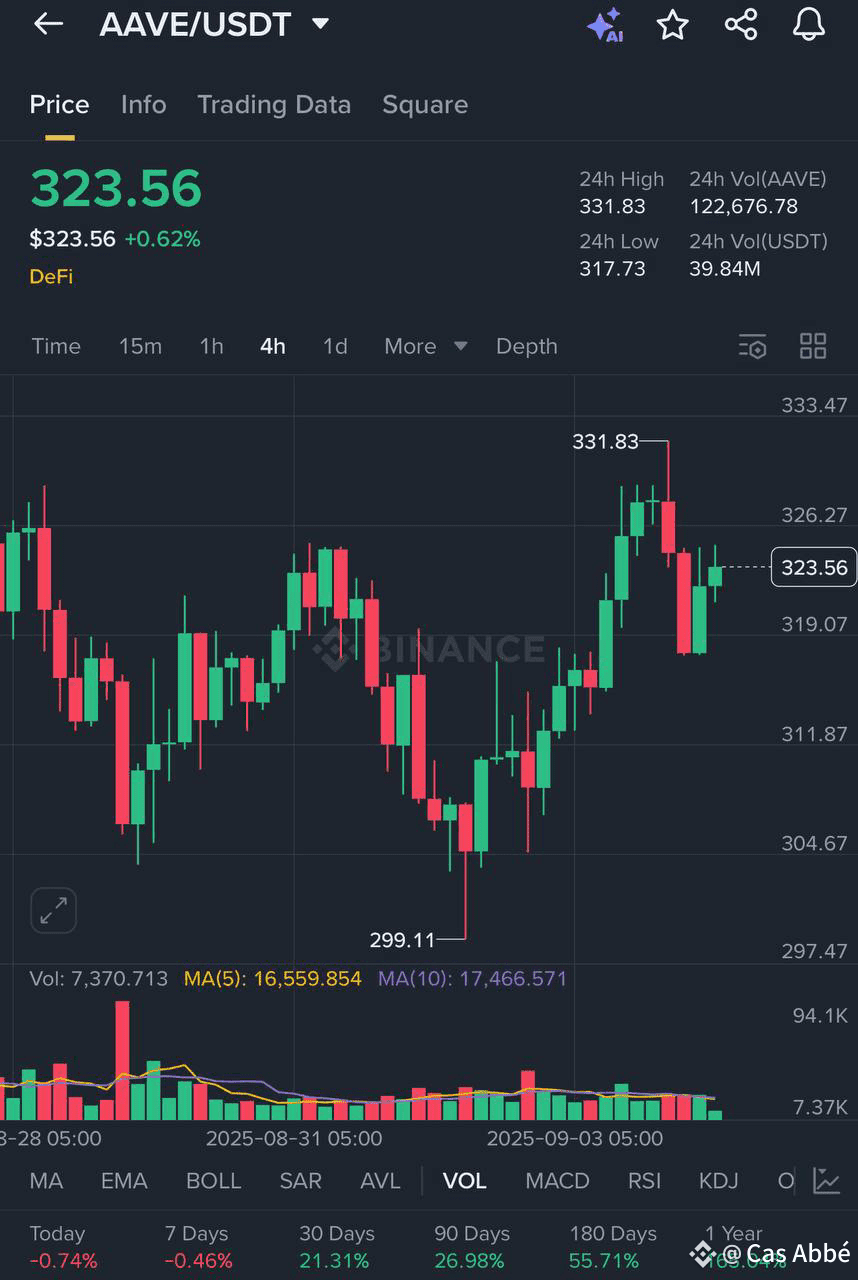Expand chart to fullscreen
This screenshot has width=858, height=1280.
(53, 910)
